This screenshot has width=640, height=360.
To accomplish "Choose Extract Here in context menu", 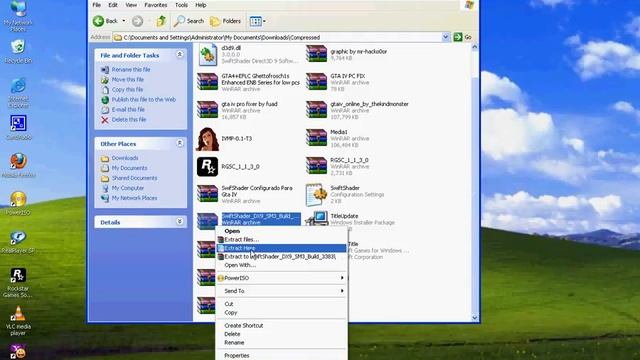I will pyautogui.click(x=281, y=248).
